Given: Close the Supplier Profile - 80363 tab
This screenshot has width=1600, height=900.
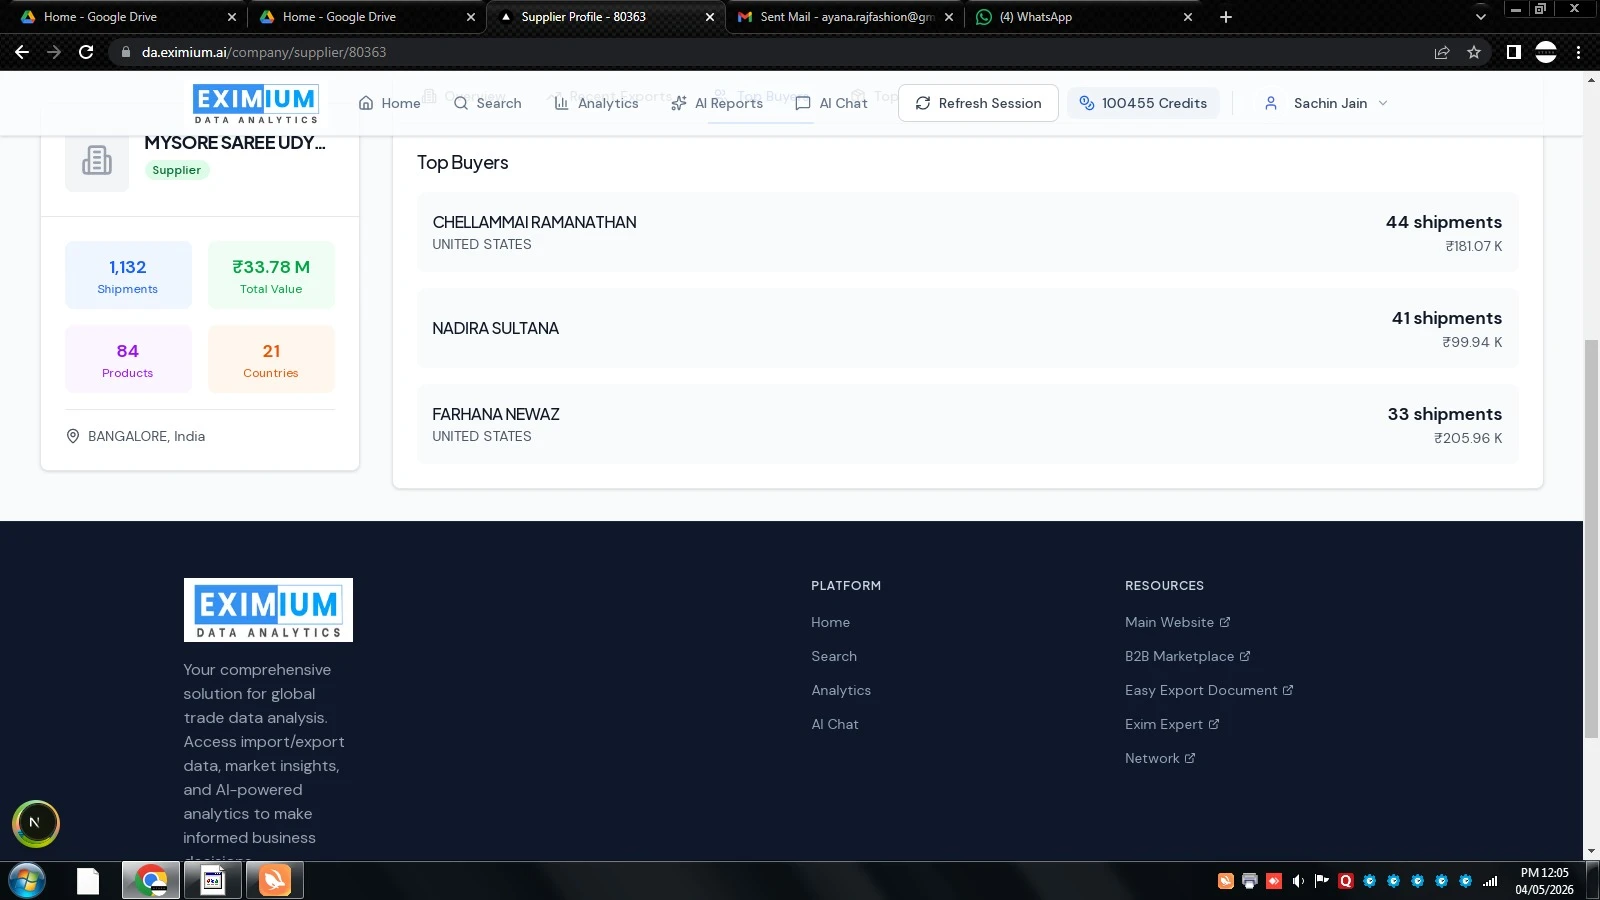Looking at the screenshot, I should point(710,17).
